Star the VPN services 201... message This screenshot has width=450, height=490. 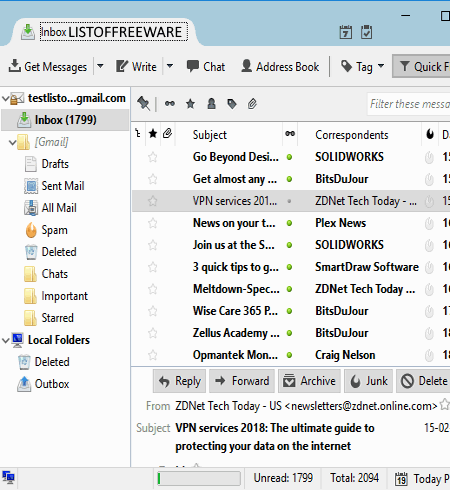(153, 201)
